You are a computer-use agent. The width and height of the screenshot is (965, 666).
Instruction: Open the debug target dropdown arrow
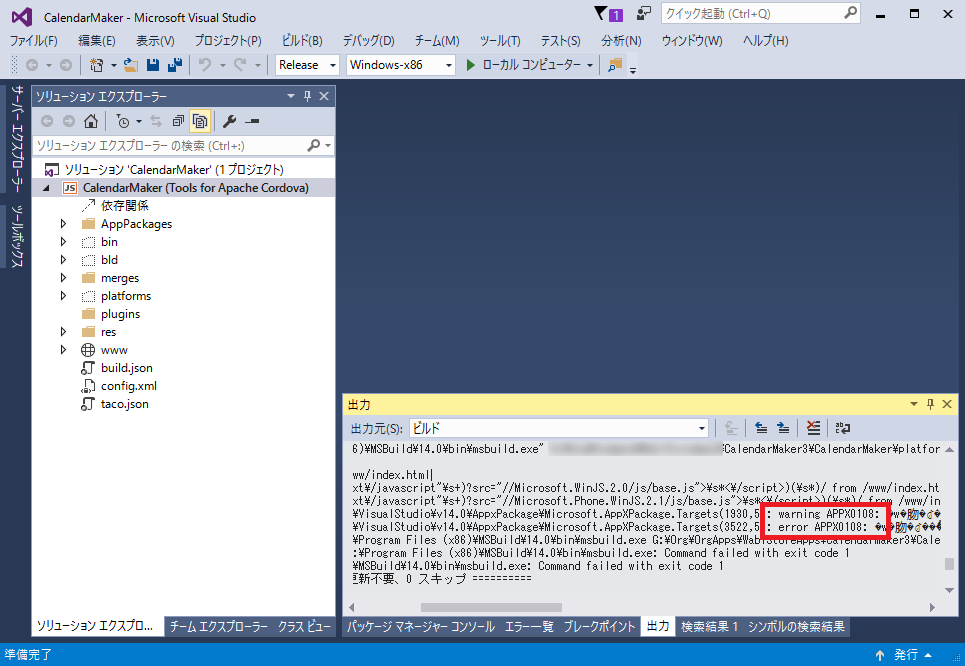click(590, 65)
